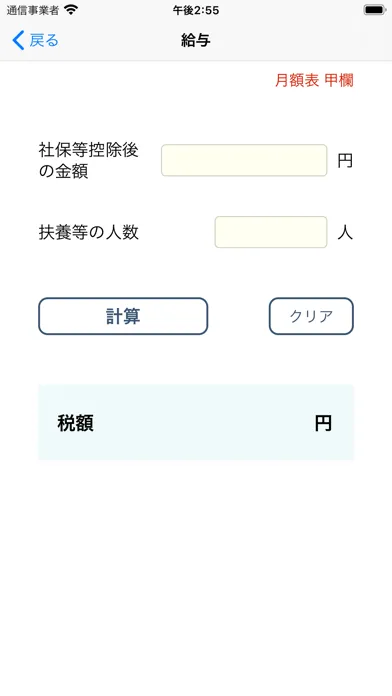Tap the 計算 calculate button
Image resolution: width=392 pixels, height=696 pixels.
pyautogui.click(x=123, y=316)
